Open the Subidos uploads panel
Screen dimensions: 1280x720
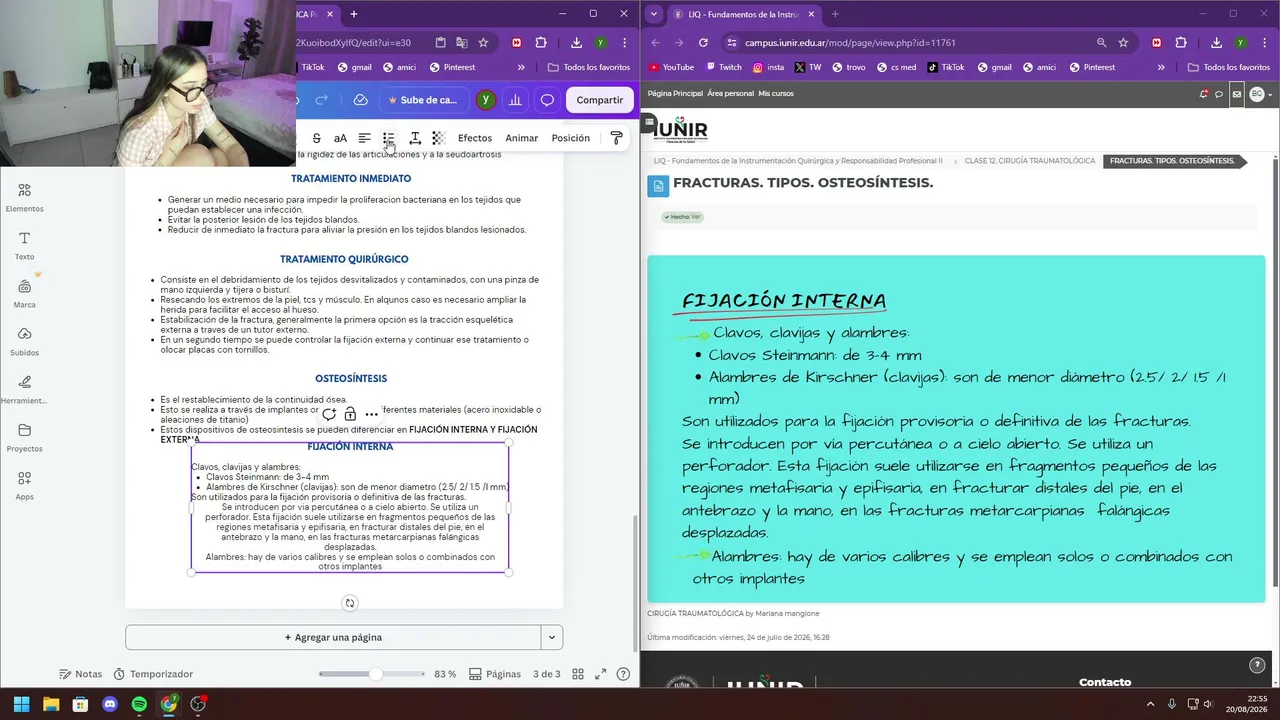coord(24,341)
